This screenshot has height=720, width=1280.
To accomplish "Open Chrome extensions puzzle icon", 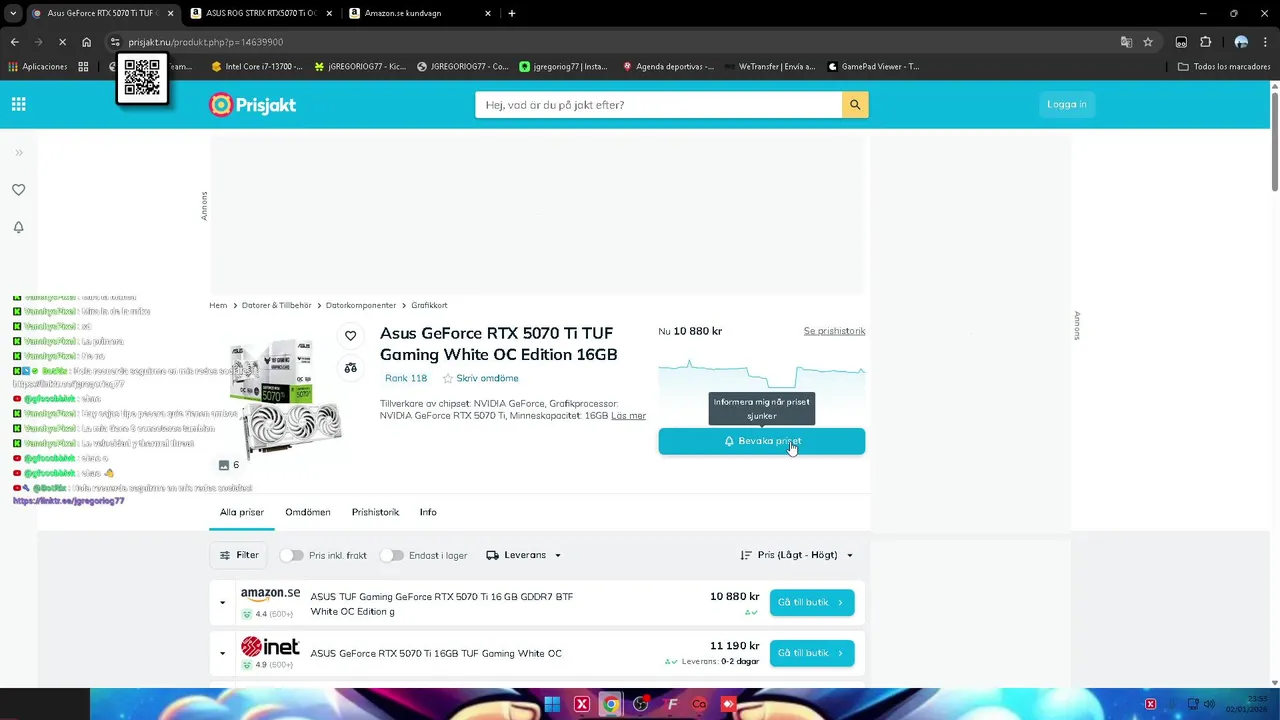I will (1205, 42).
